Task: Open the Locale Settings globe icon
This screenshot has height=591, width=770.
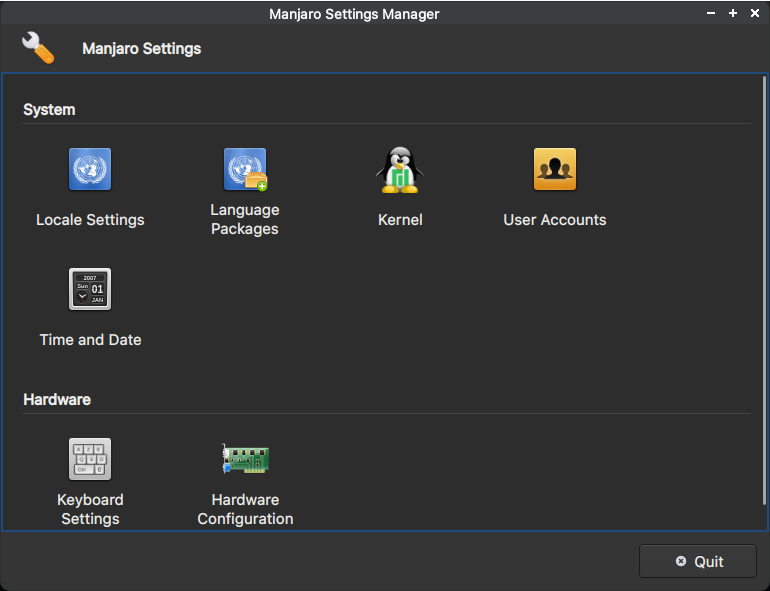Action: (90, 169)
